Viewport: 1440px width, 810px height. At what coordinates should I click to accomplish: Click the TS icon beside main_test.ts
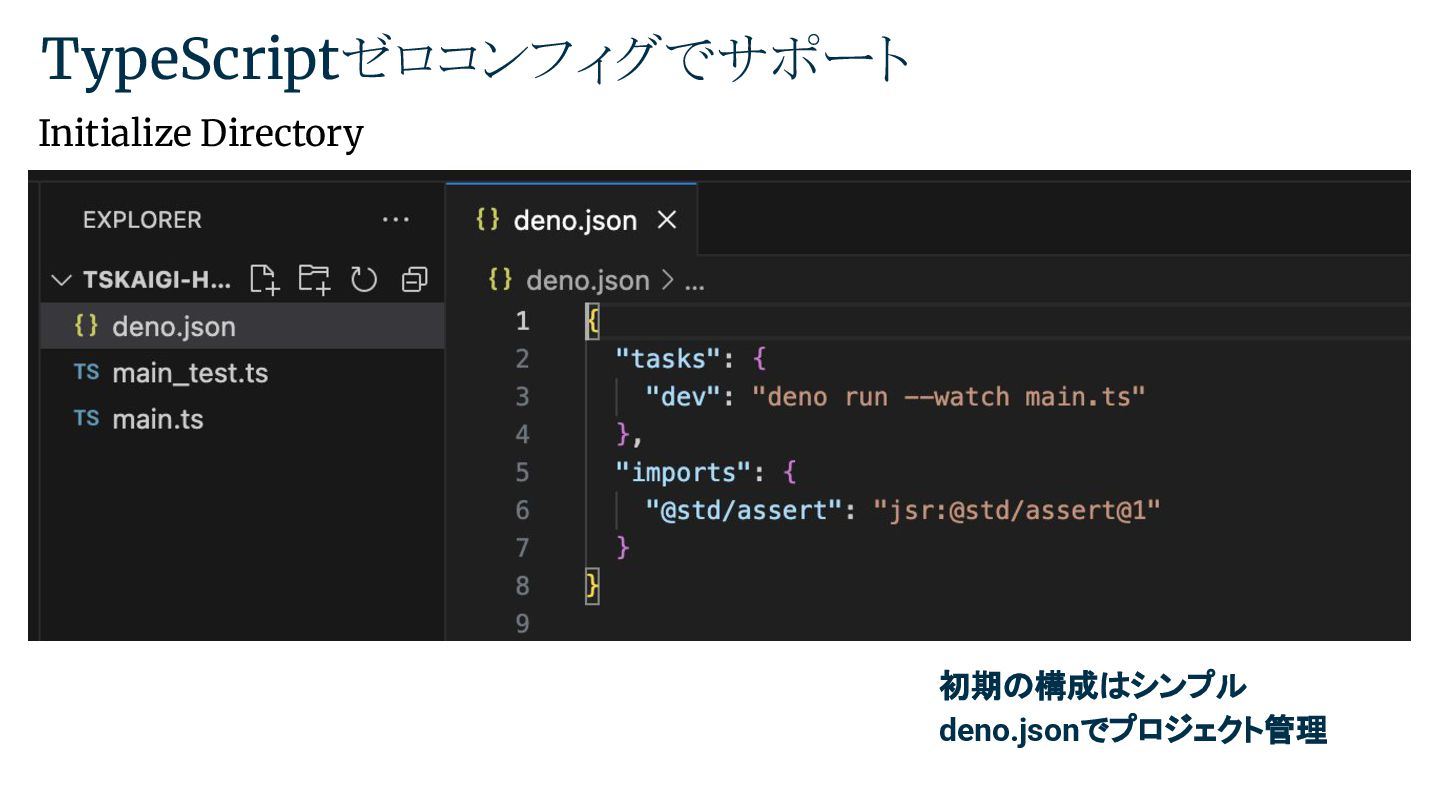click(86, 372)
